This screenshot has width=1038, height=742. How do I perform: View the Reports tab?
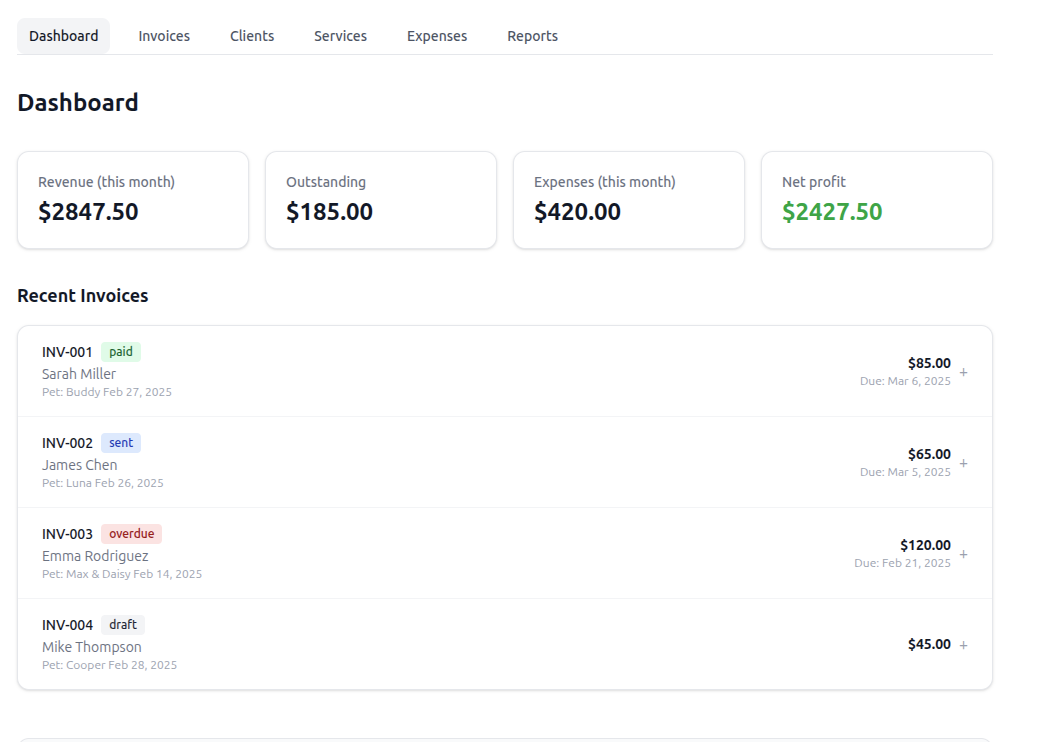(x=532, y=36)
